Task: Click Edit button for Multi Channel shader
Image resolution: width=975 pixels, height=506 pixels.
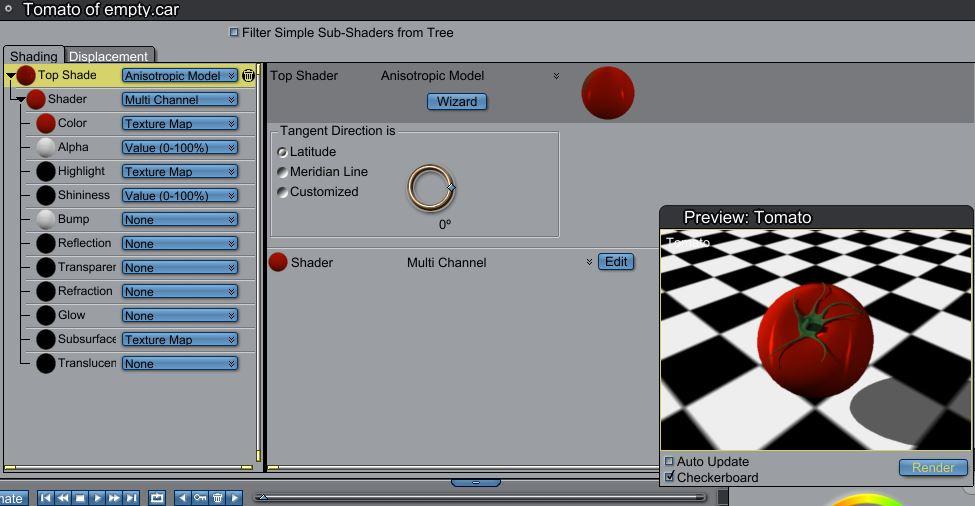Action: (x=616, y=262)
